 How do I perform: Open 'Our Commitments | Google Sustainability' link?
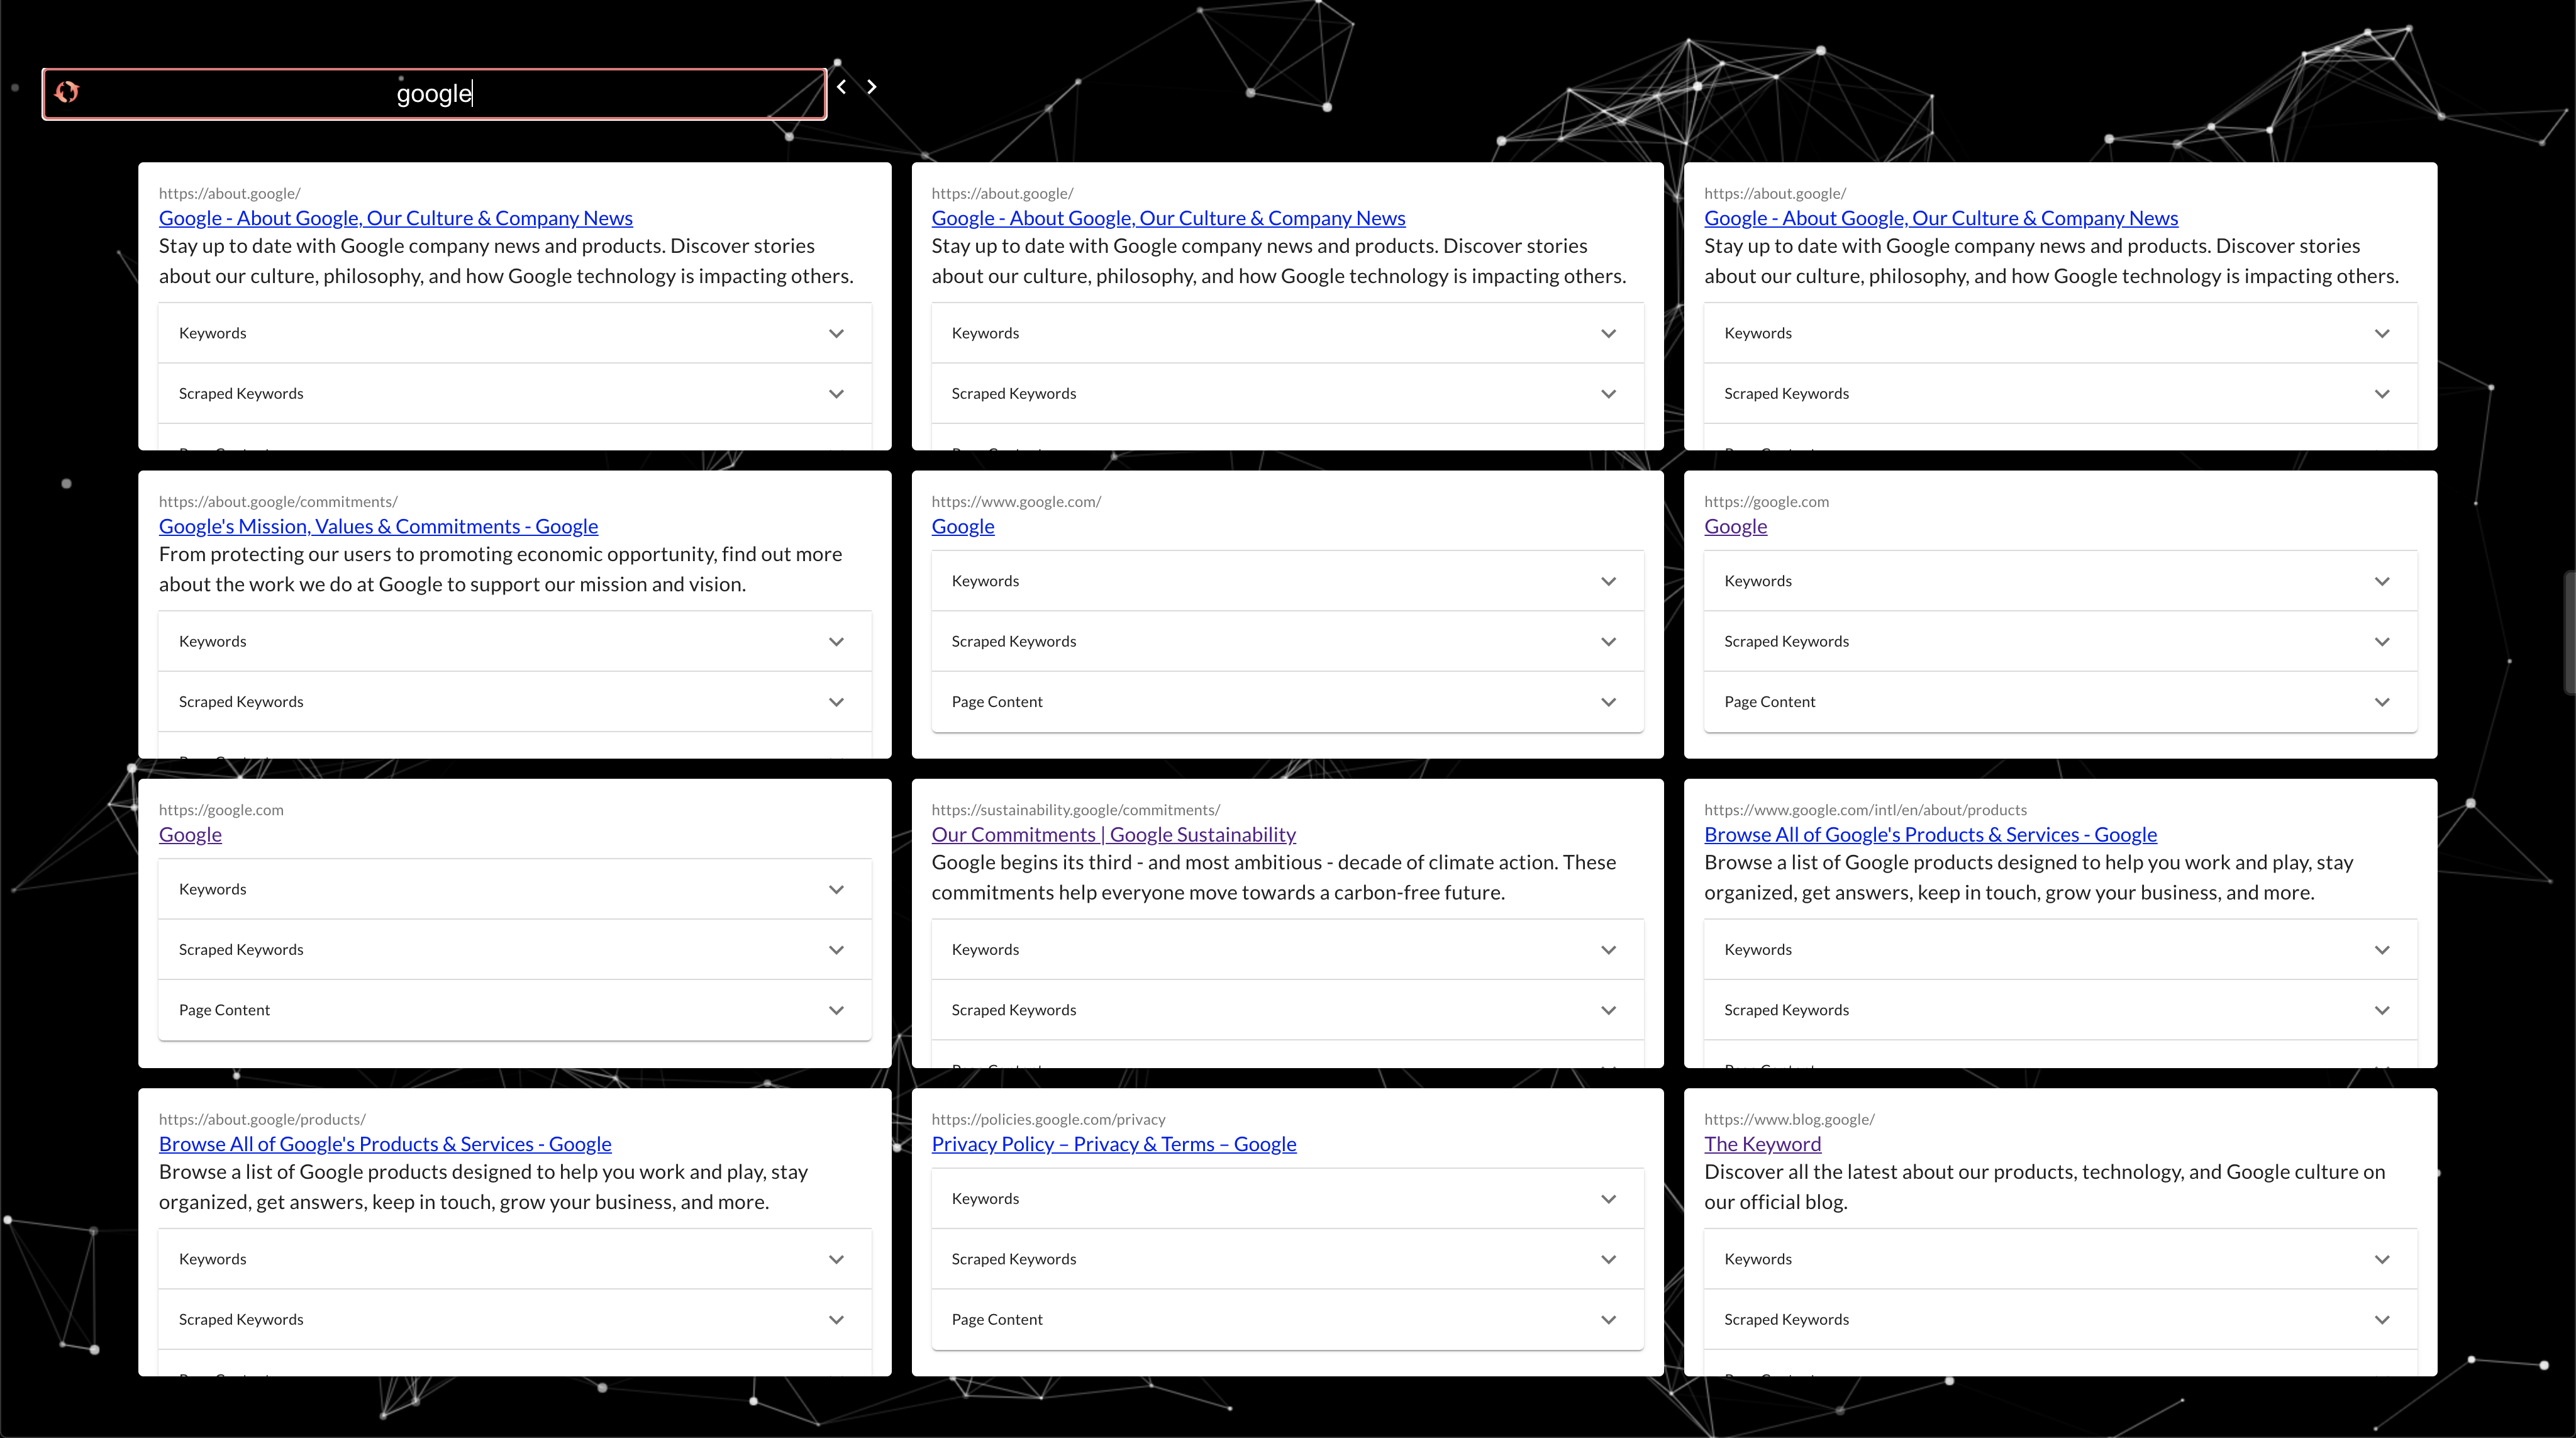[1113, 834]
